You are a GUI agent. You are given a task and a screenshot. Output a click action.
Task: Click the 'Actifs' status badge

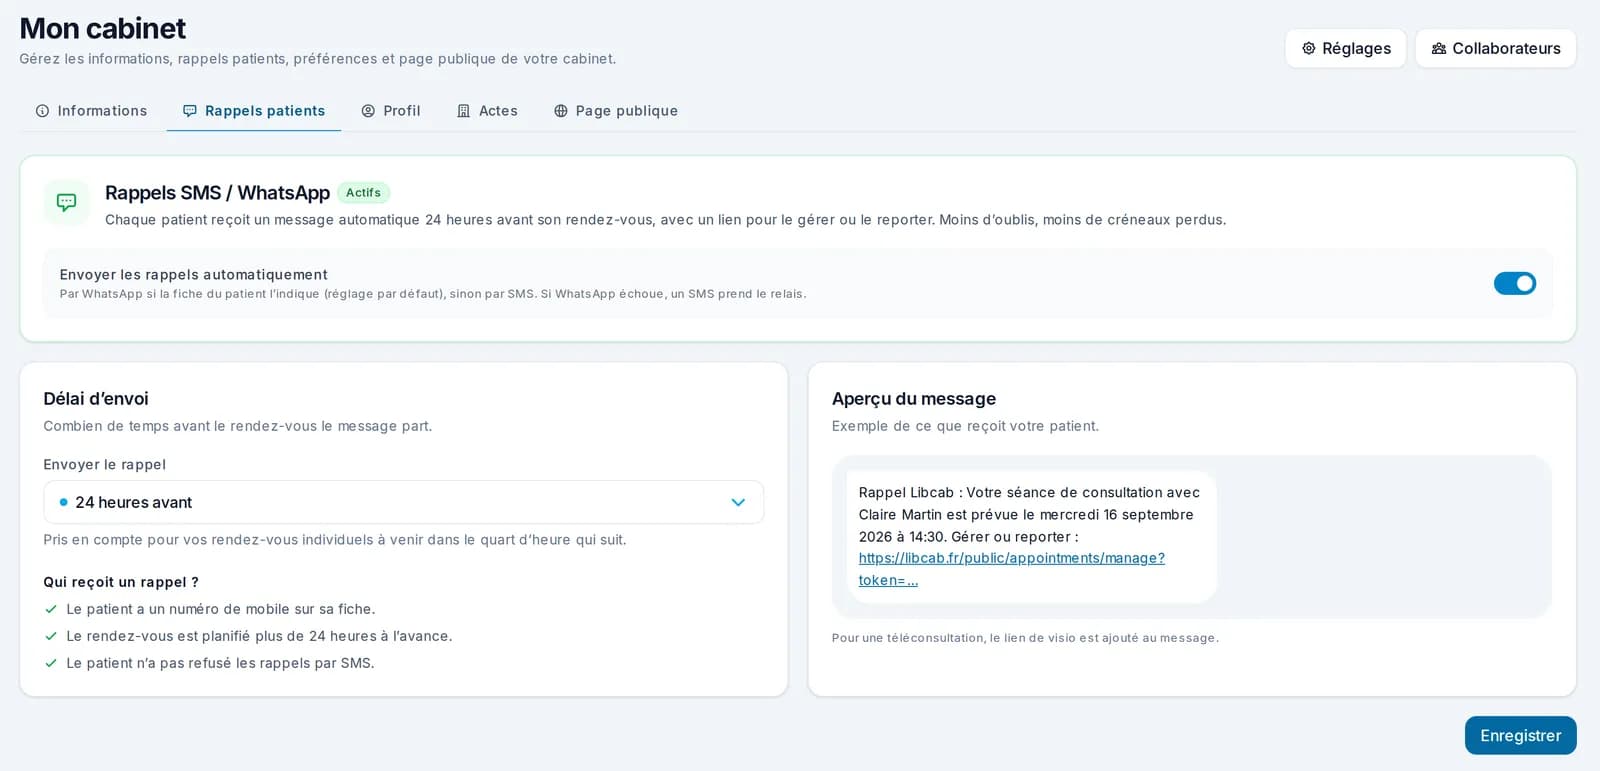[363, 193]
